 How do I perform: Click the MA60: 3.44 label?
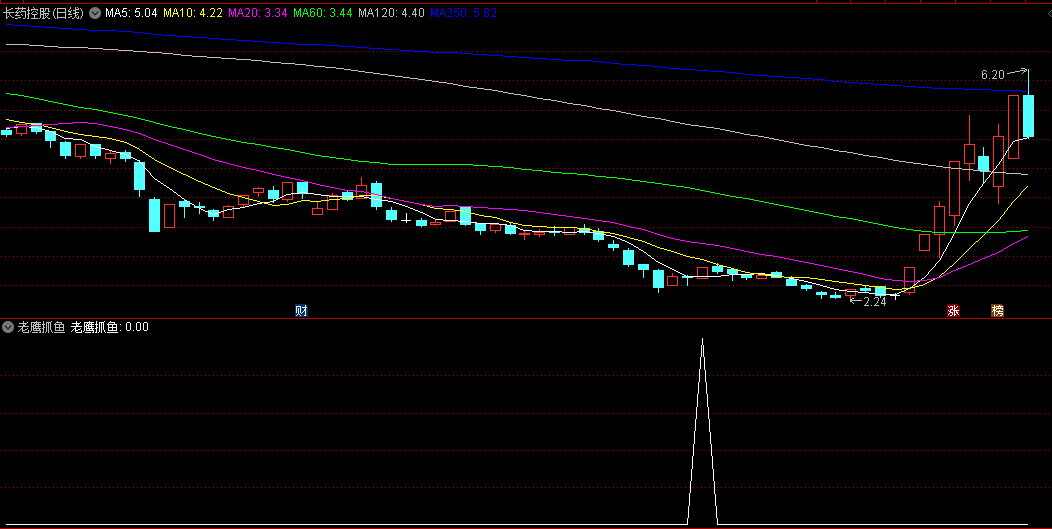323,13
